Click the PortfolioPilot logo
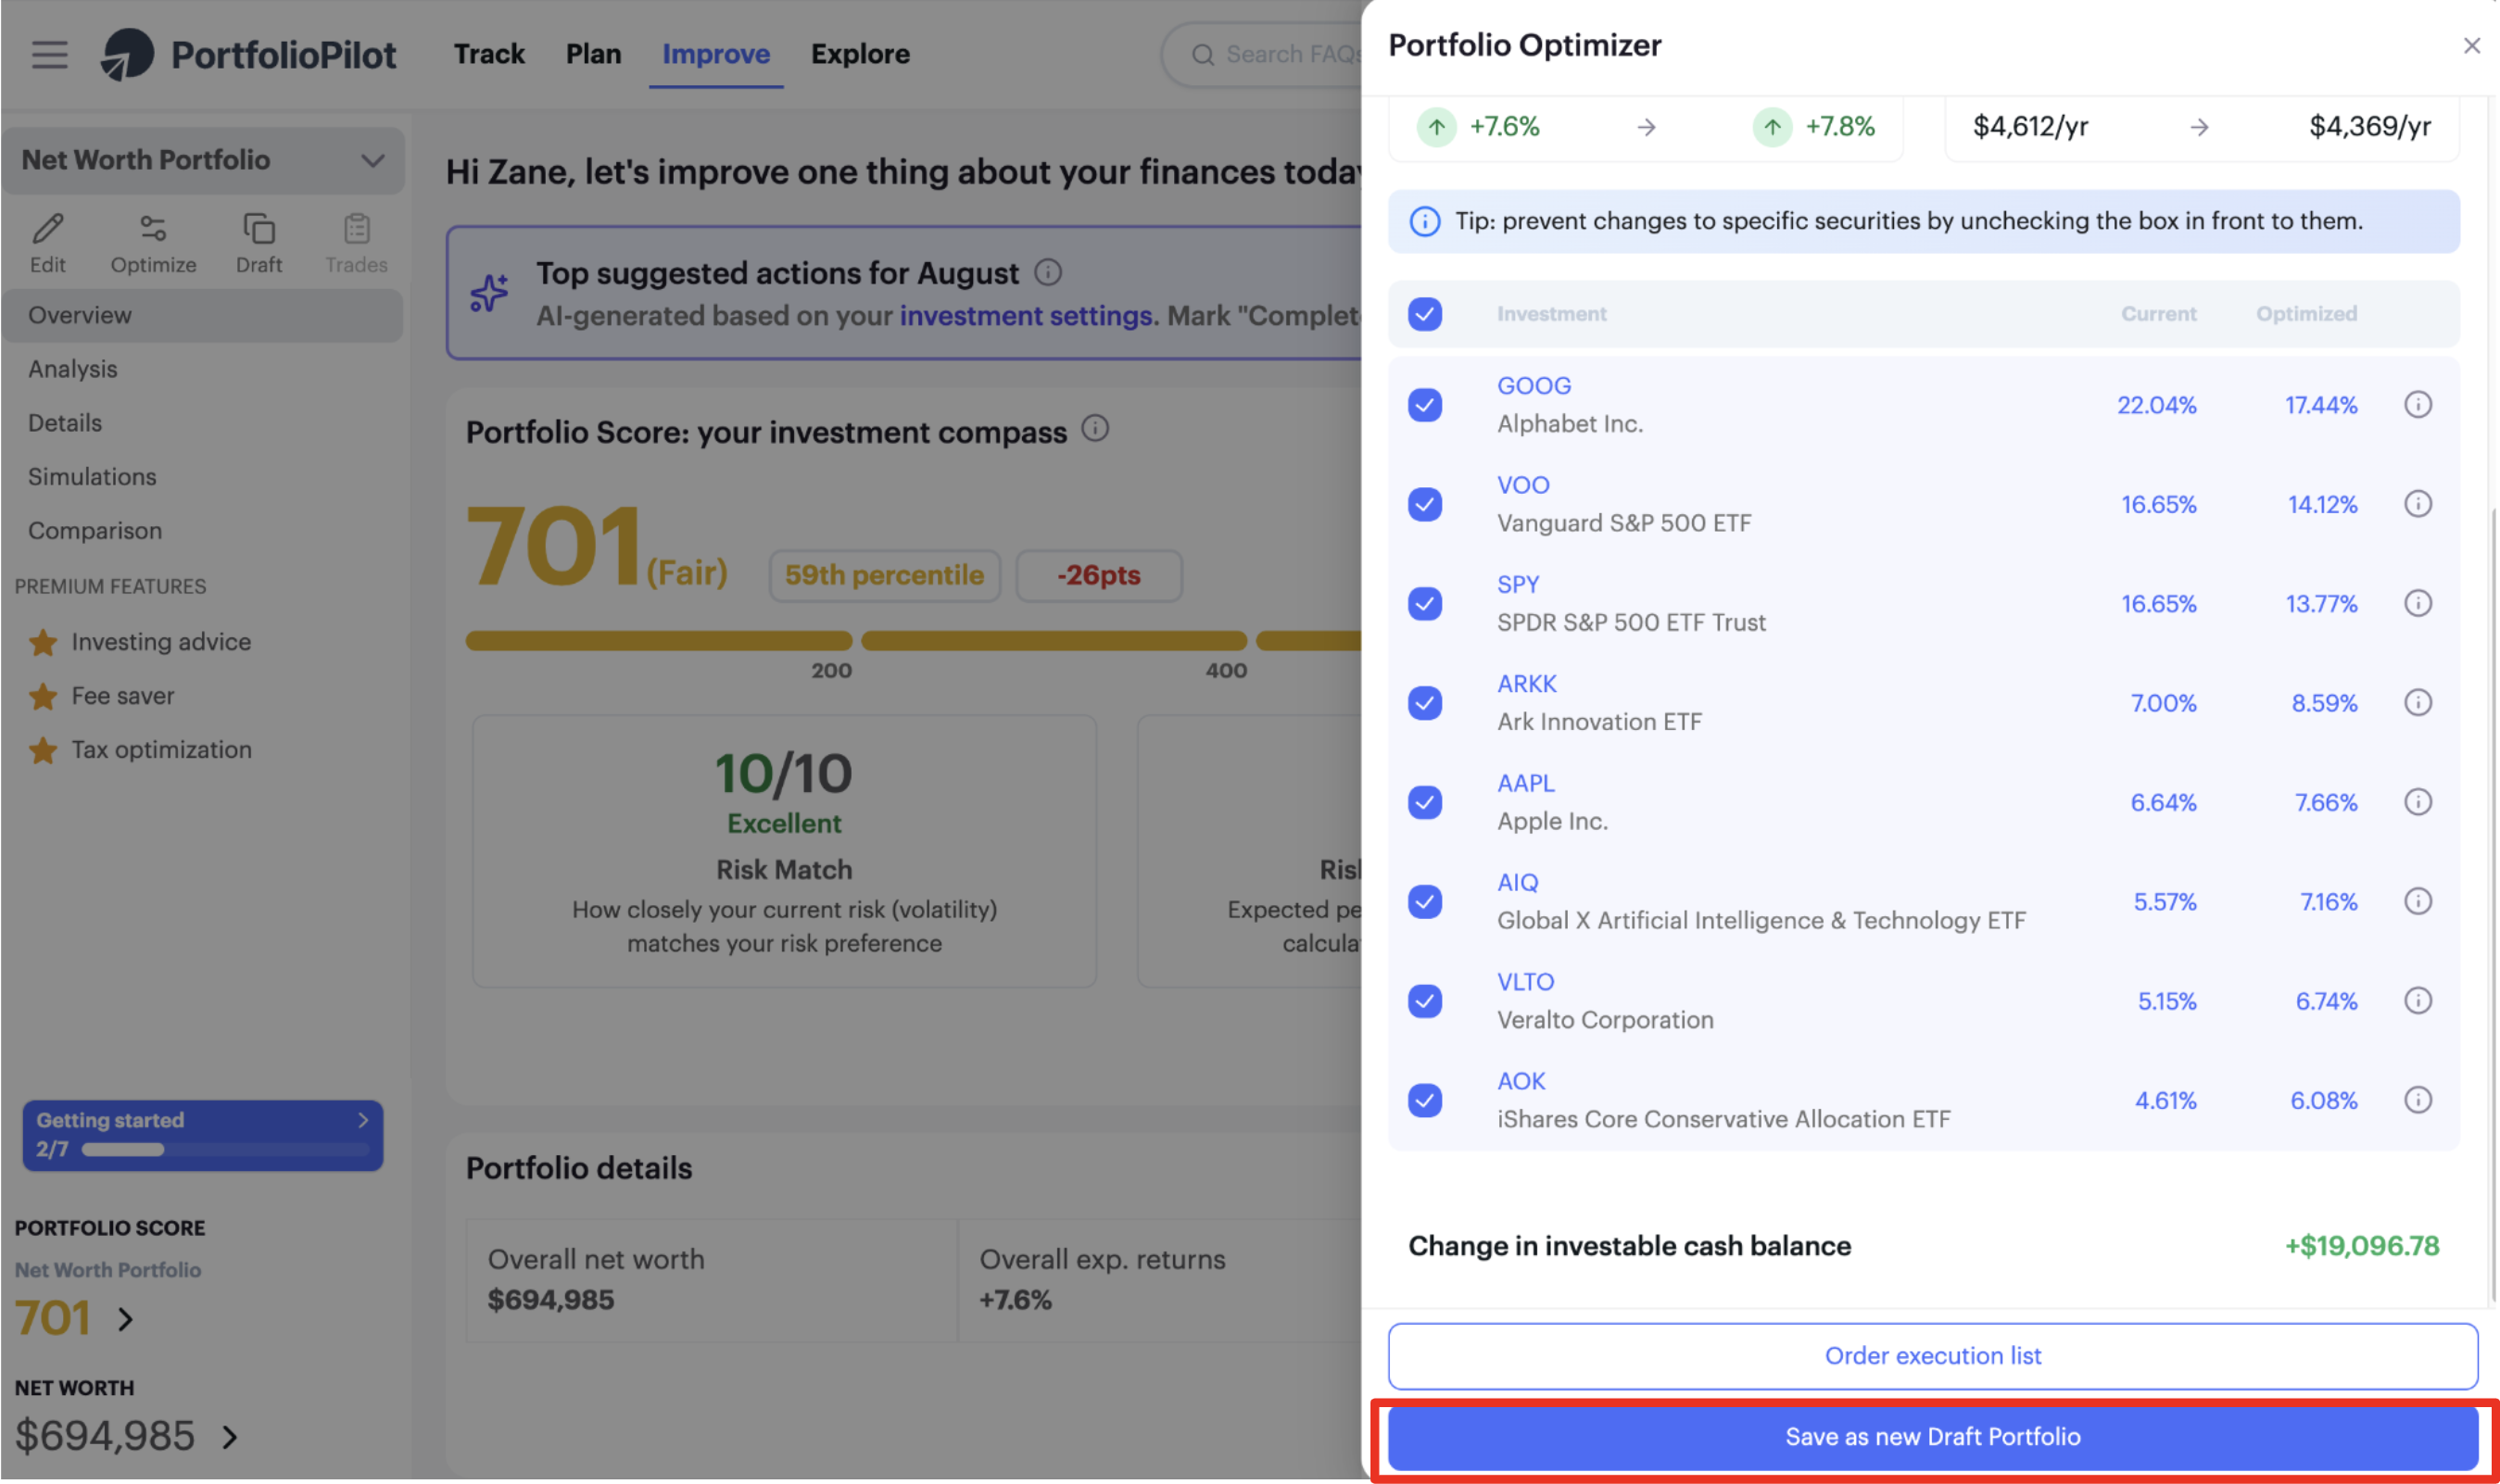Viewport: 2500px width, 1484px height. pos(248,54)
